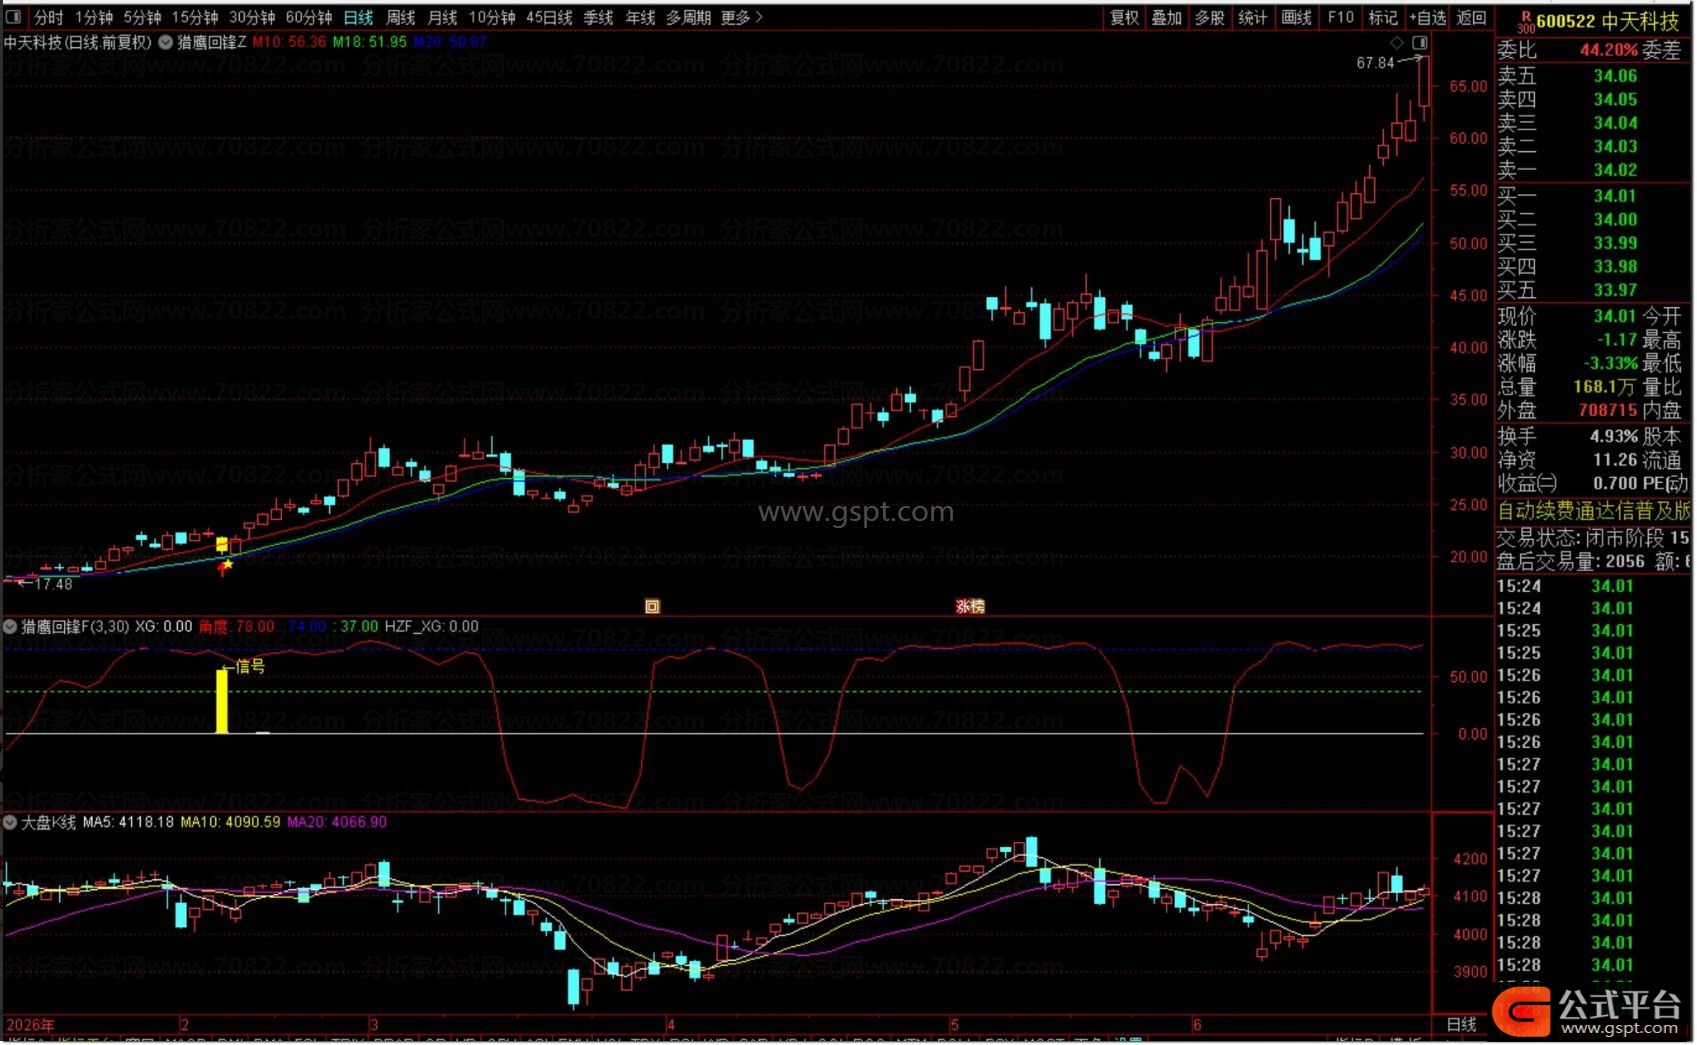Toggle the left sidebar panel icon
Image resolution: width=1697 pixels, height=1045 pixels.
13,17
